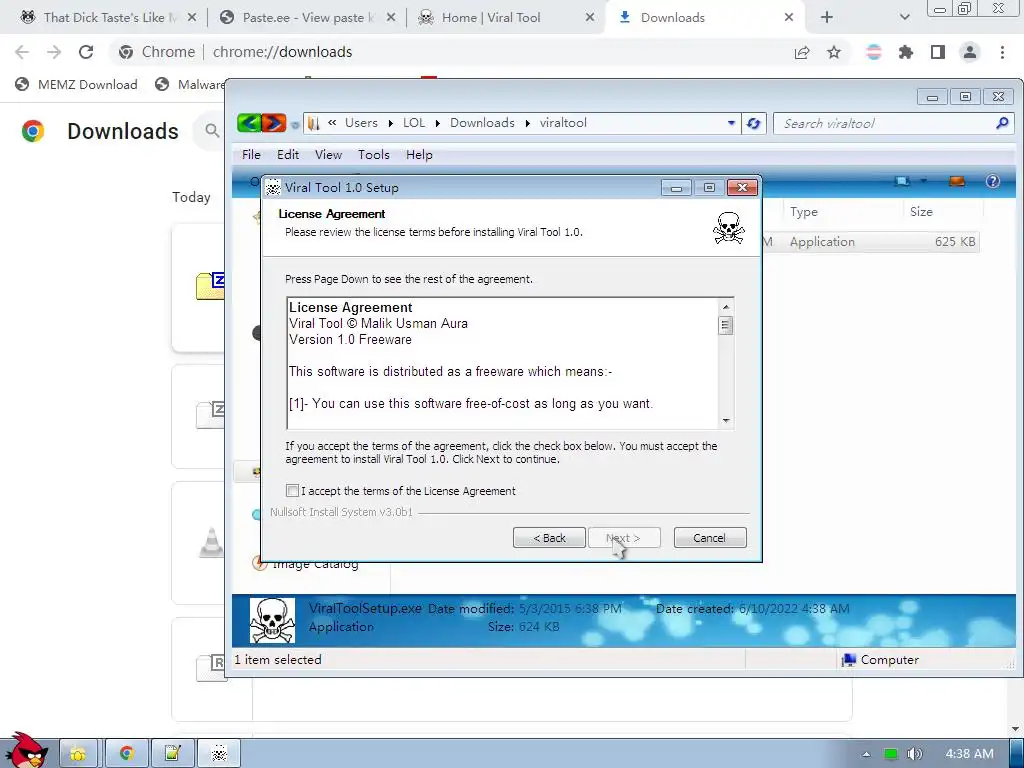The width and height of the screenshot is (1024, 768).
Task: Open the Notepad++ taskbar icon
Action: pyautogui.click(x=172, y=754)
